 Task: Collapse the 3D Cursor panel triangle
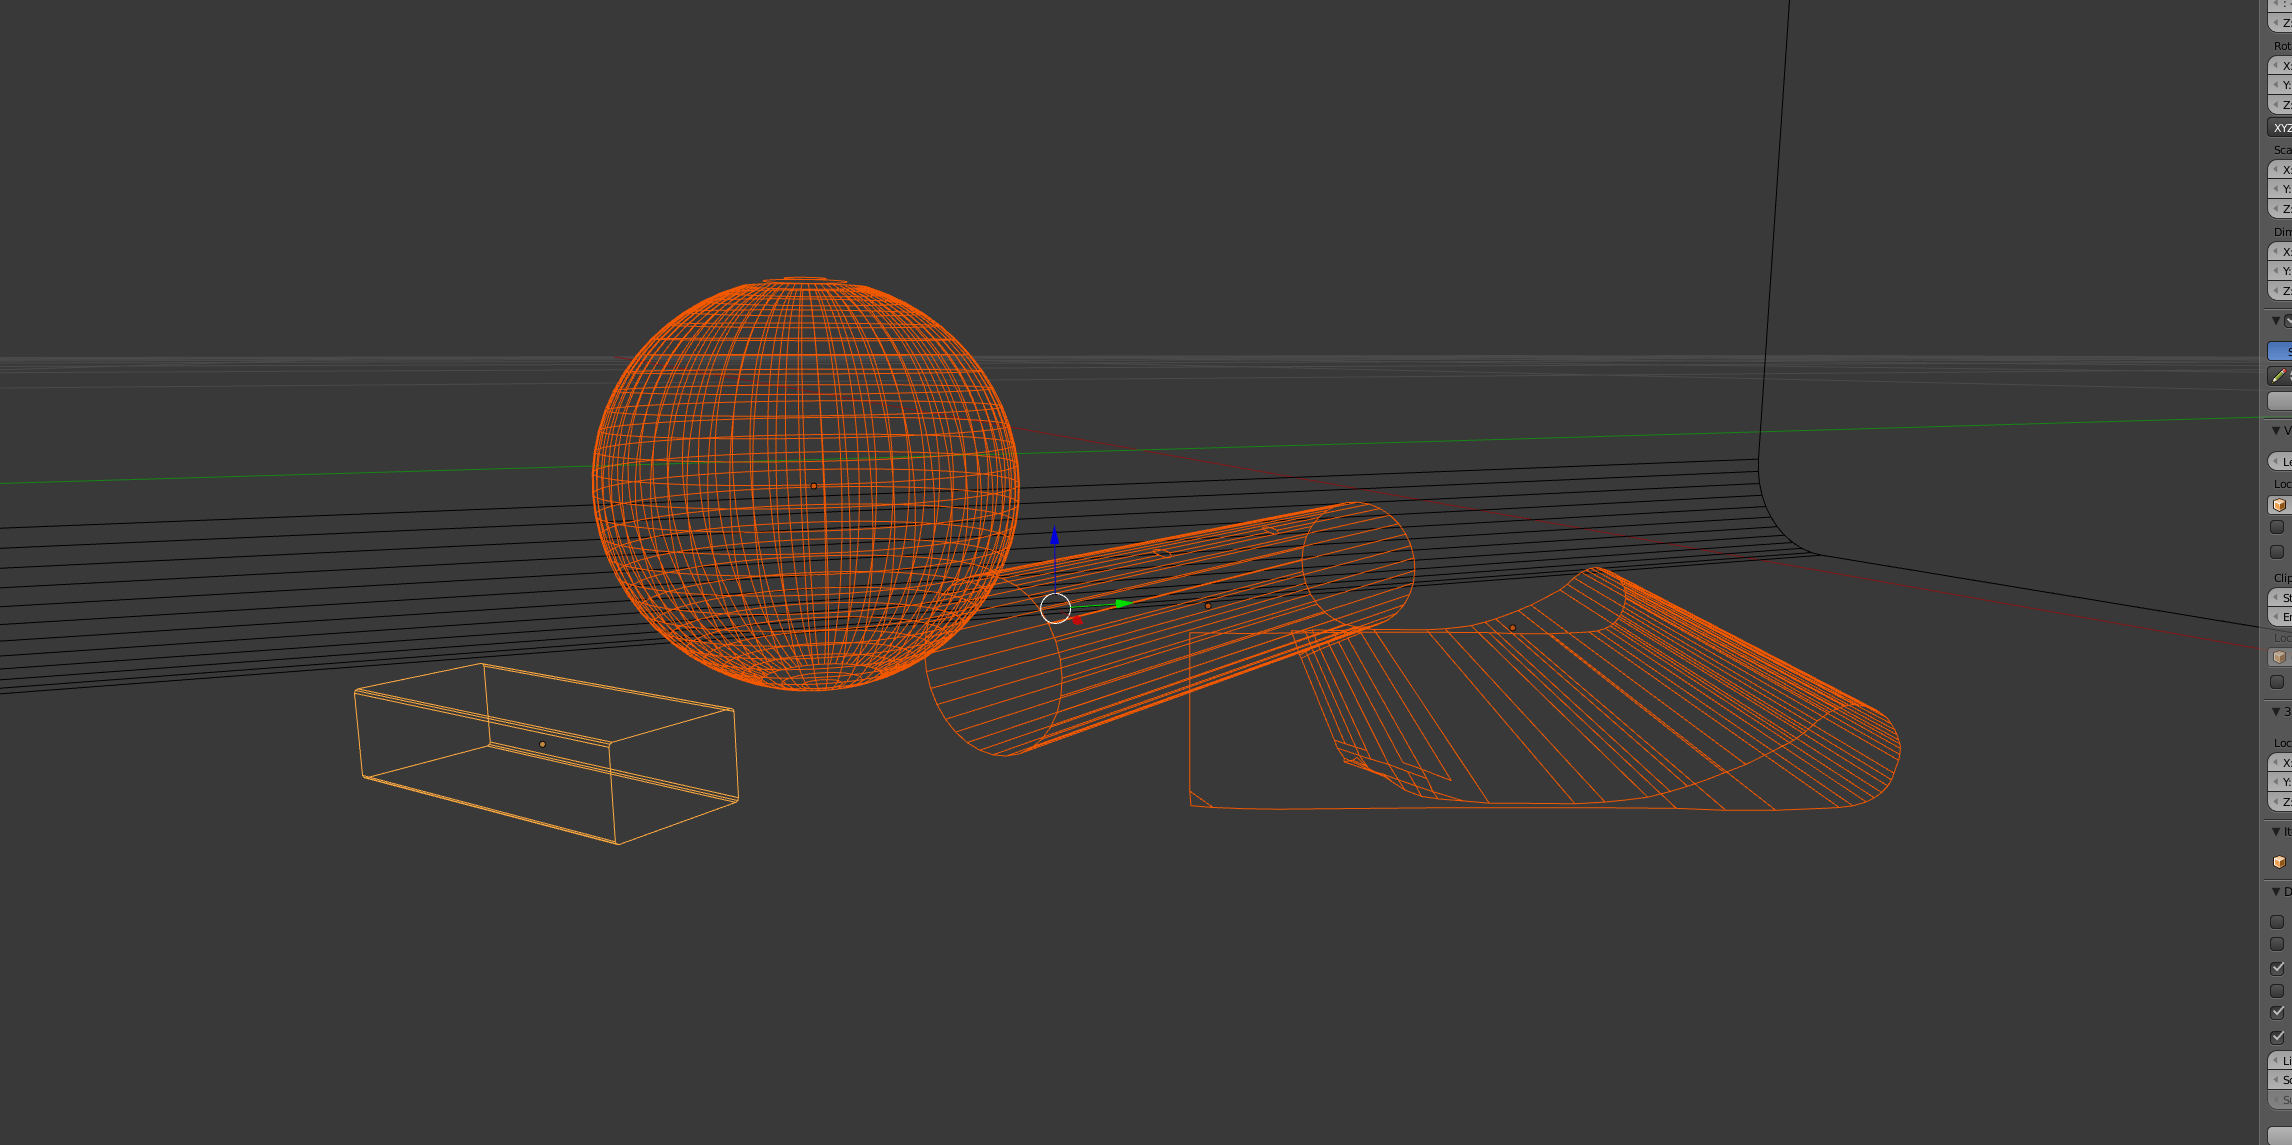click(2276, 712)
